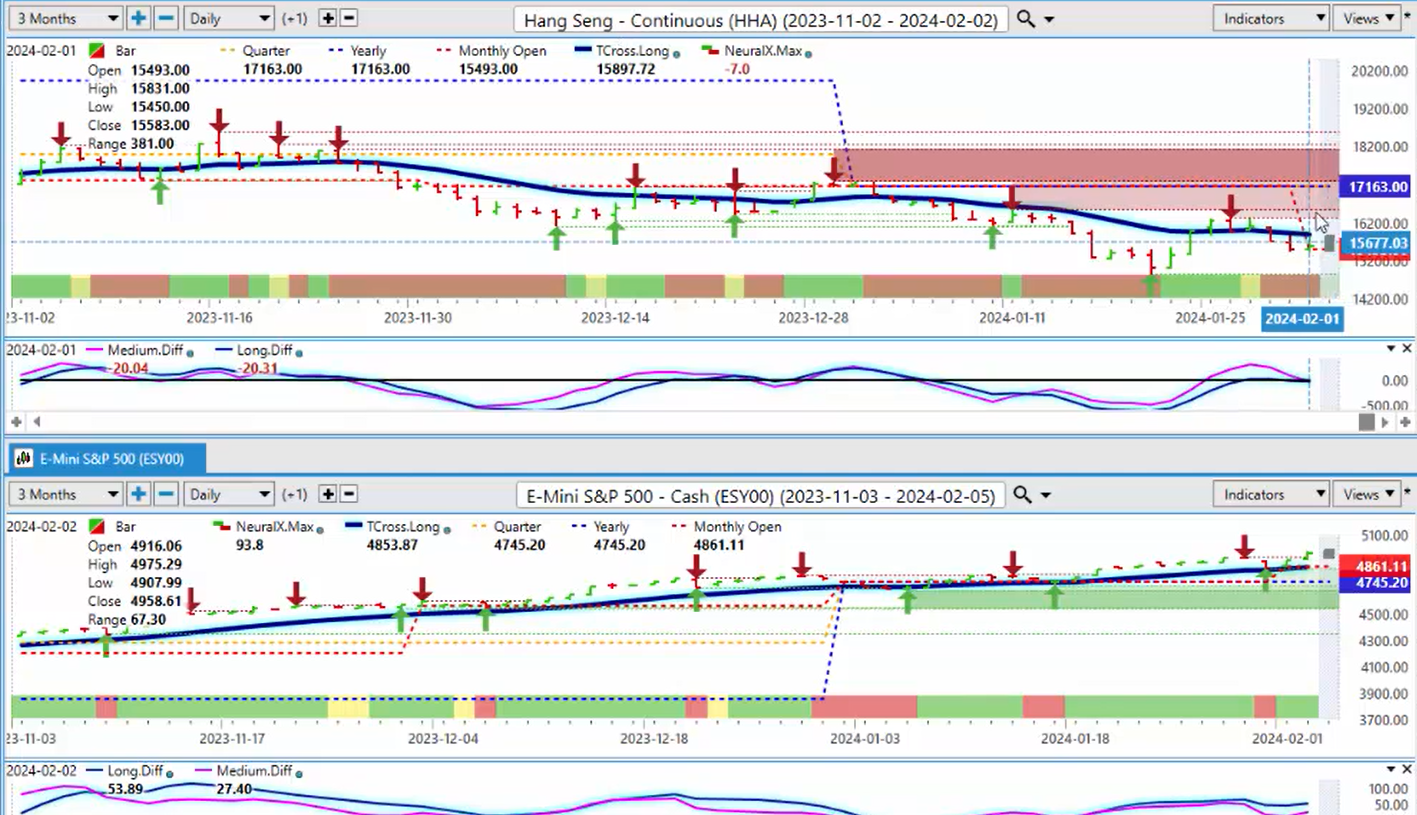Click the Bar type icon in E-Mini legend
The width and height of the screenshot is (1417, 815).
pos(97,527)
